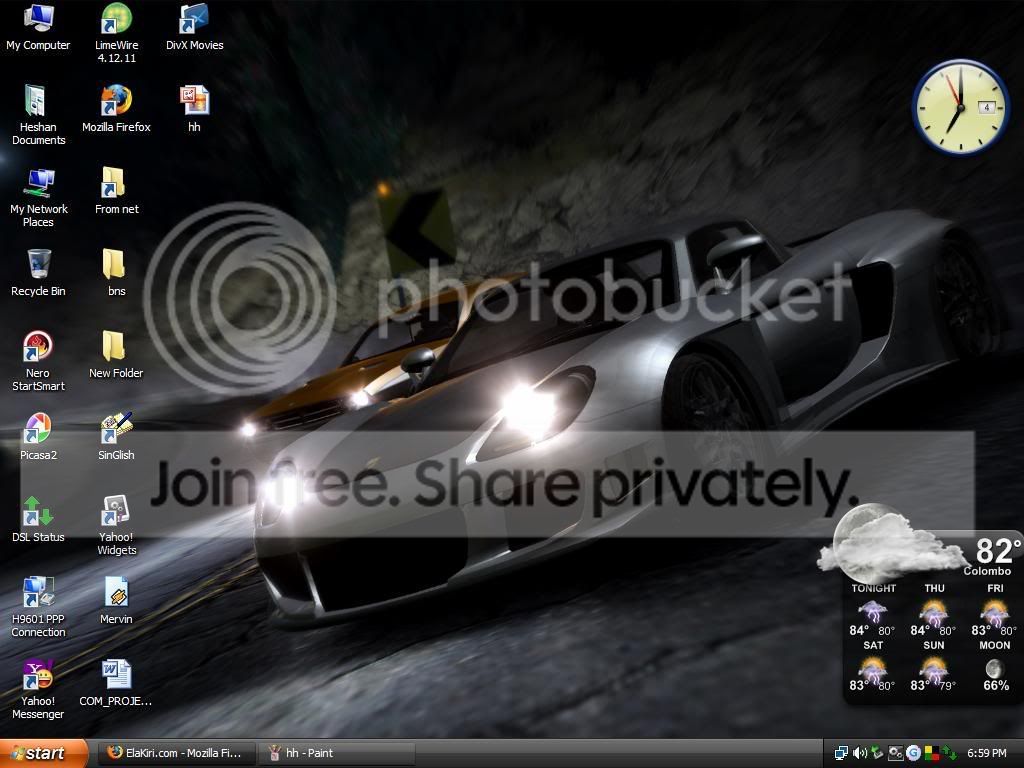The width and height of the screenshot is (1024, 768).
Task: Select the COM_PROJE... Word document
Action: coord(116,683)
